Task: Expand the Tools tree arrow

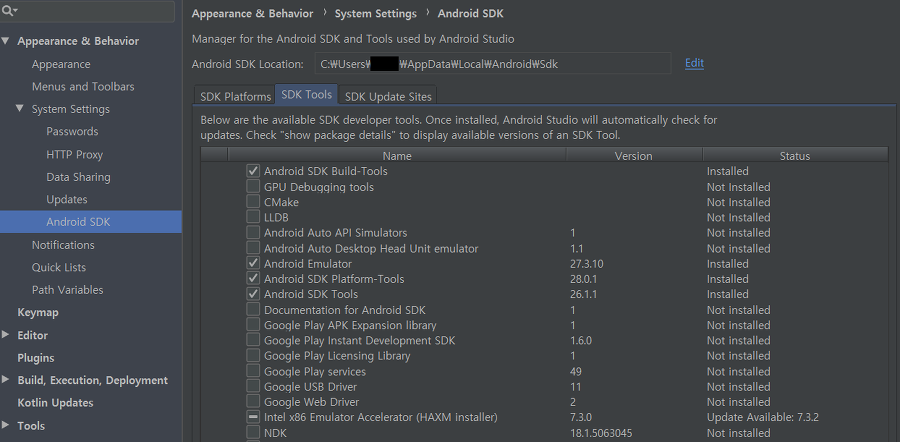Action: click(x=6, y=425)
